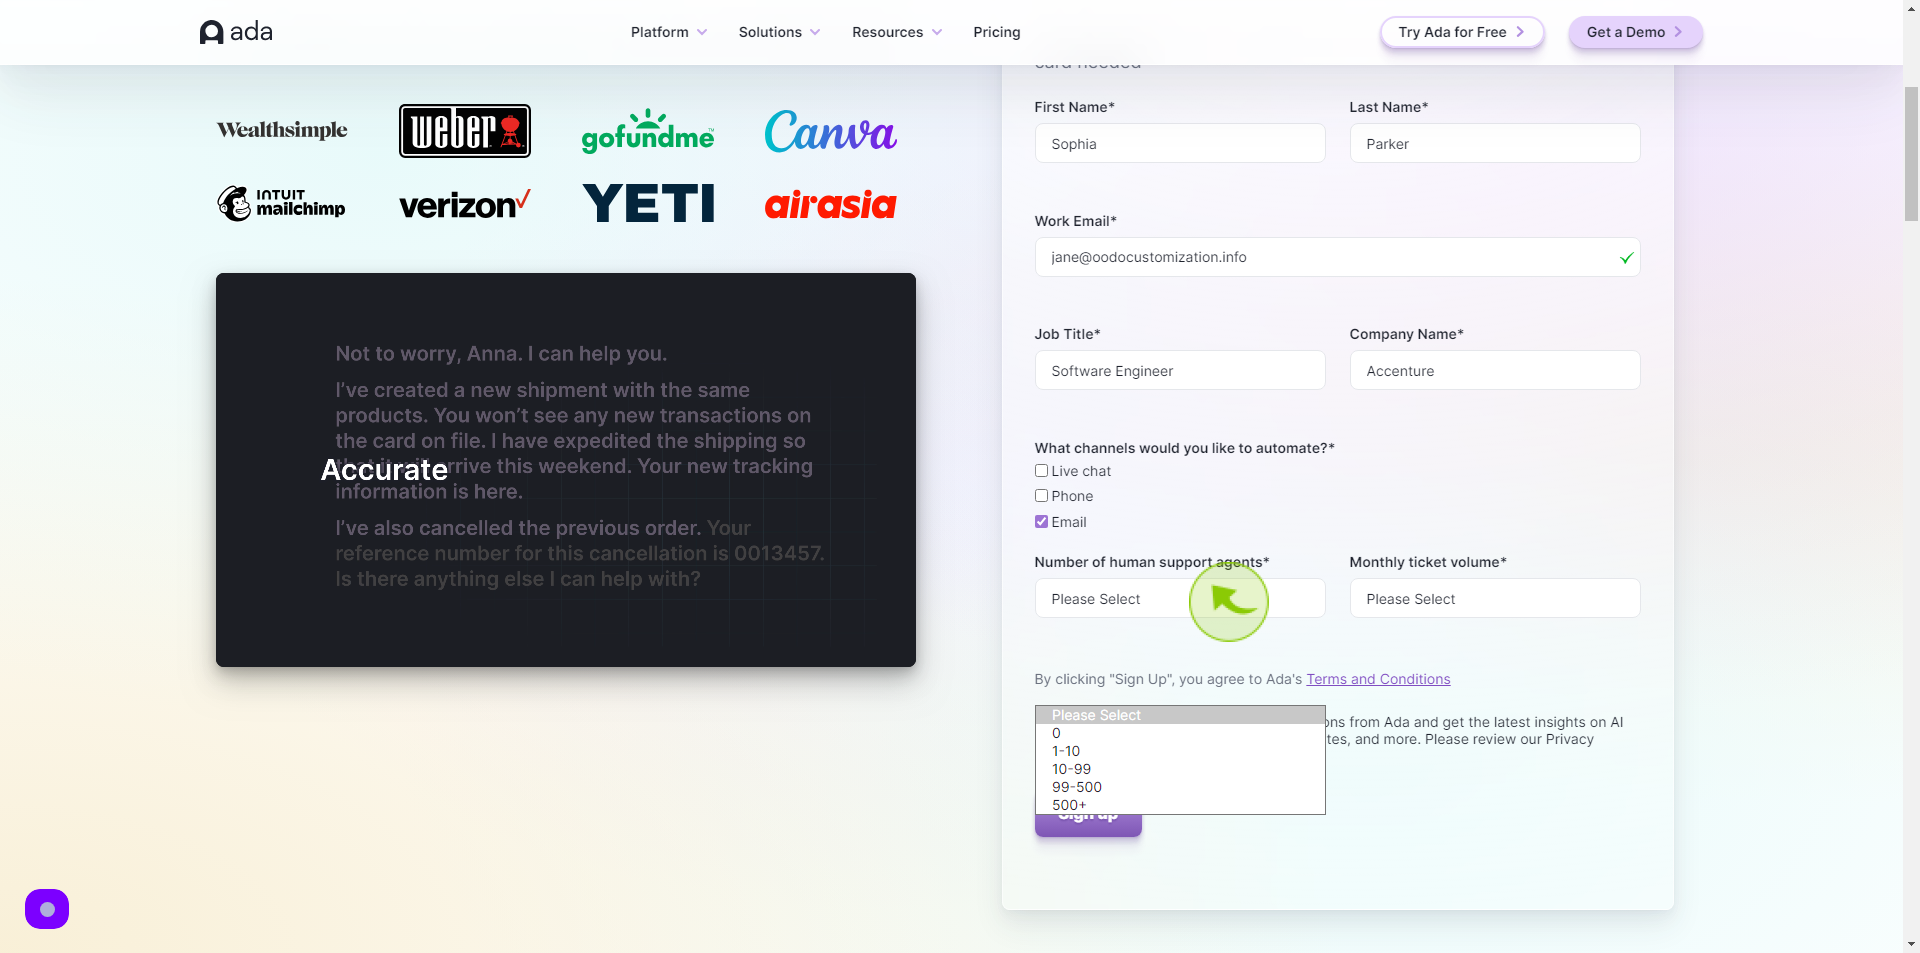Select the 10-99 option
Viewport: 1920px width, 953px height.
tap(1180, 769)
